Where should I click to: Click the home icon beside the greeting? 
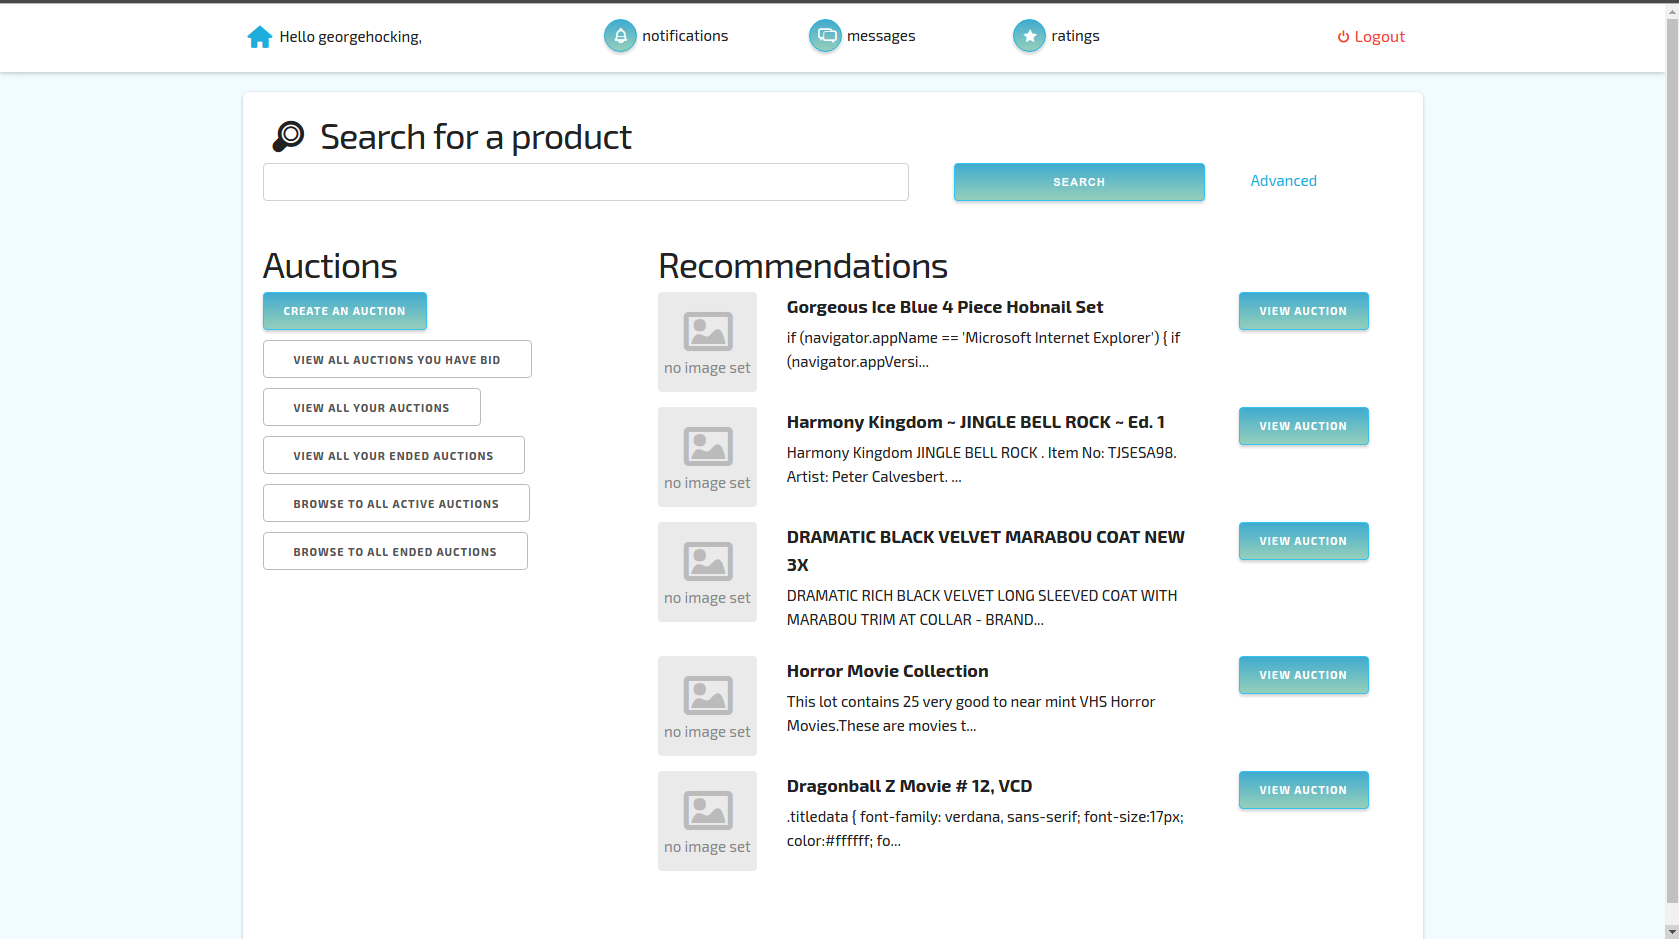(260, 36)
